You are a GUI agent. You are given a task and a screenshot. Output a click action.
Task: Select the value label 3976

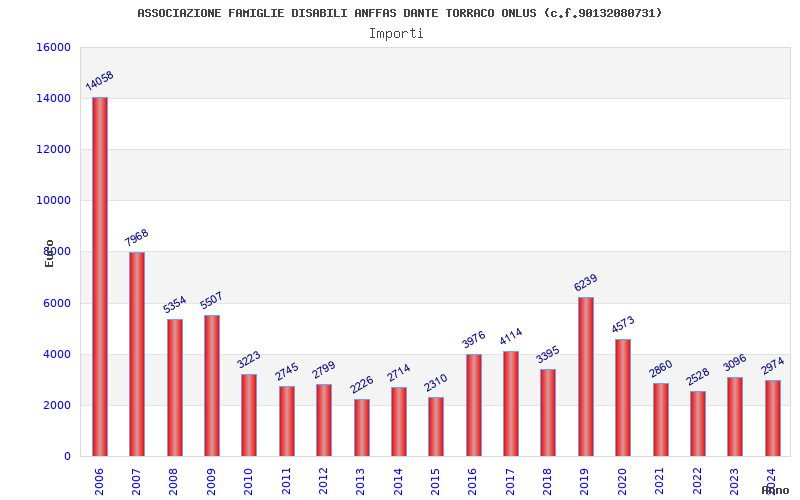(x=473, y=340)
